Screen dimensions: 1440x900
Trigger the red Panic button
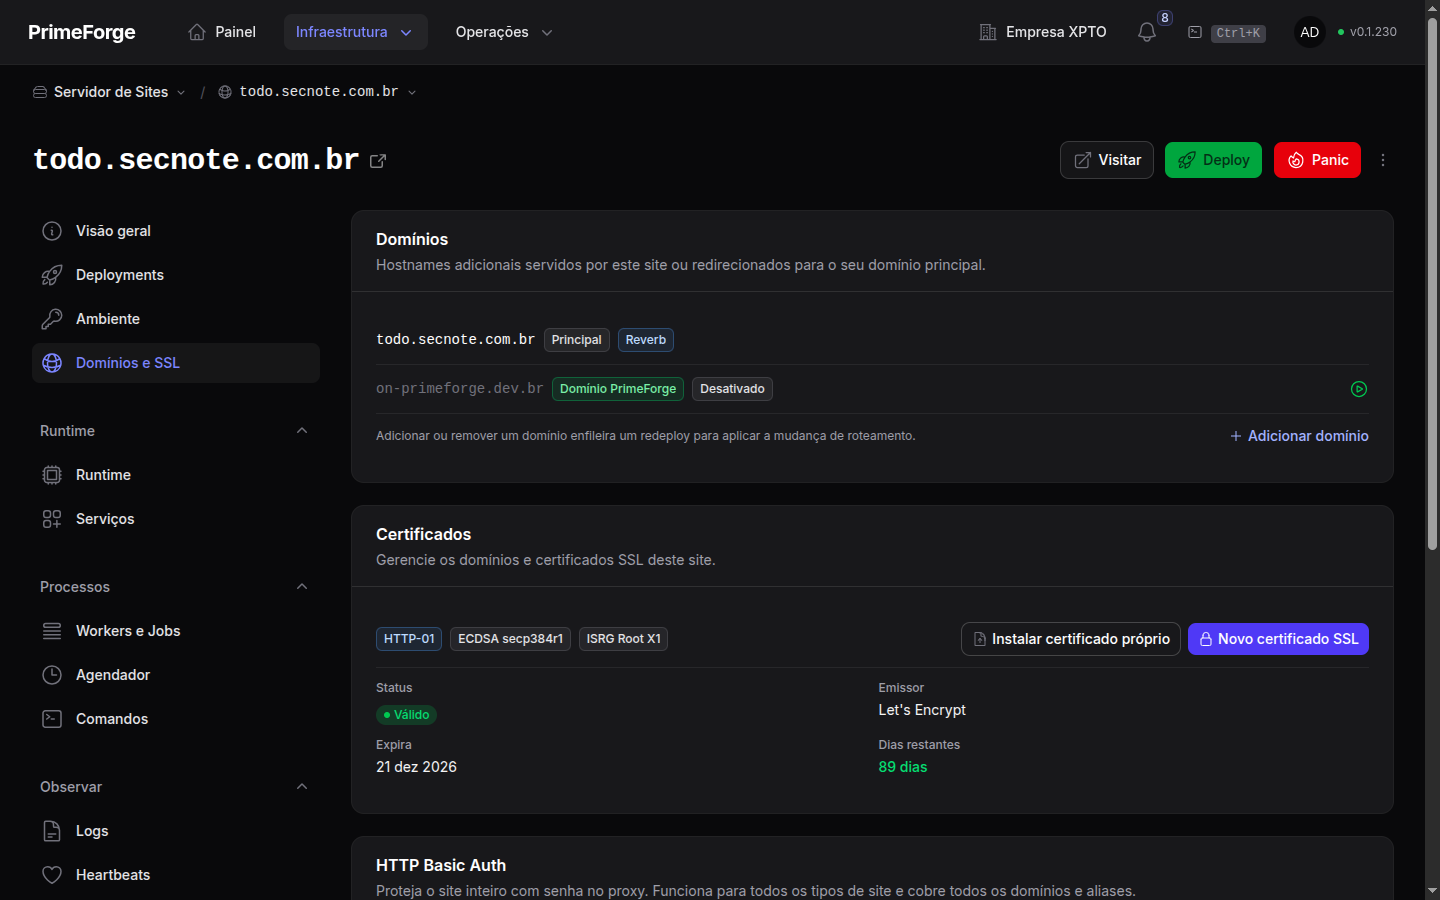pos(1317,160)
